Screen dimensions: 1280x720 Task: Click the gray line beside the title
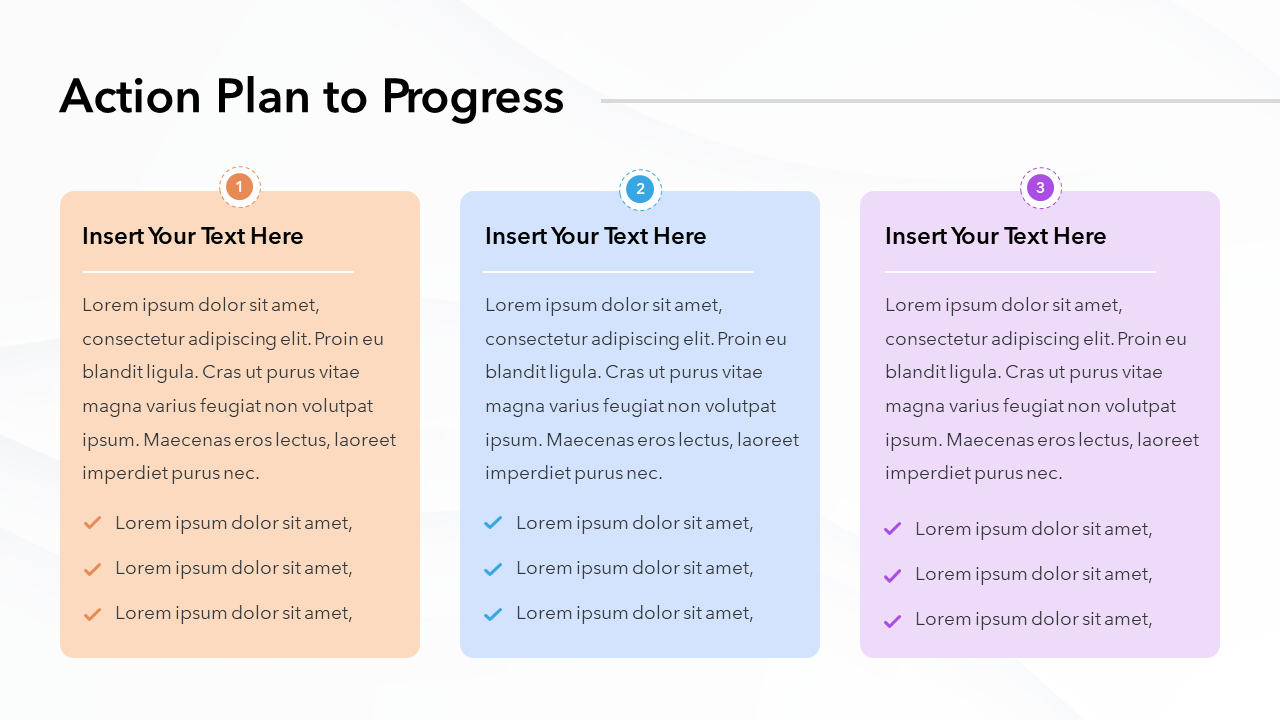(x=940, y=101)
